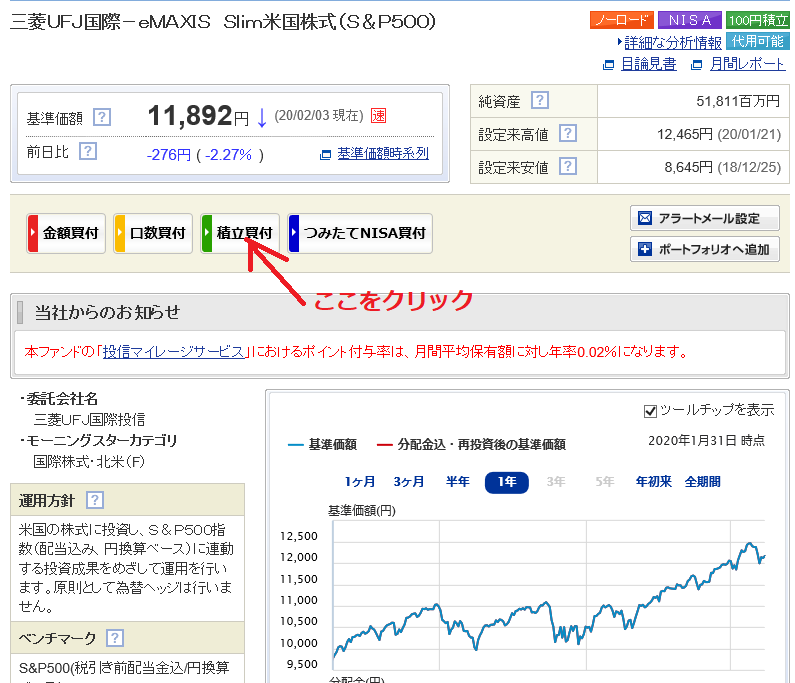The image size is (795, 683).
Task: Toggle ツールチップを表示 checkbox
Action: coord(650,411)
